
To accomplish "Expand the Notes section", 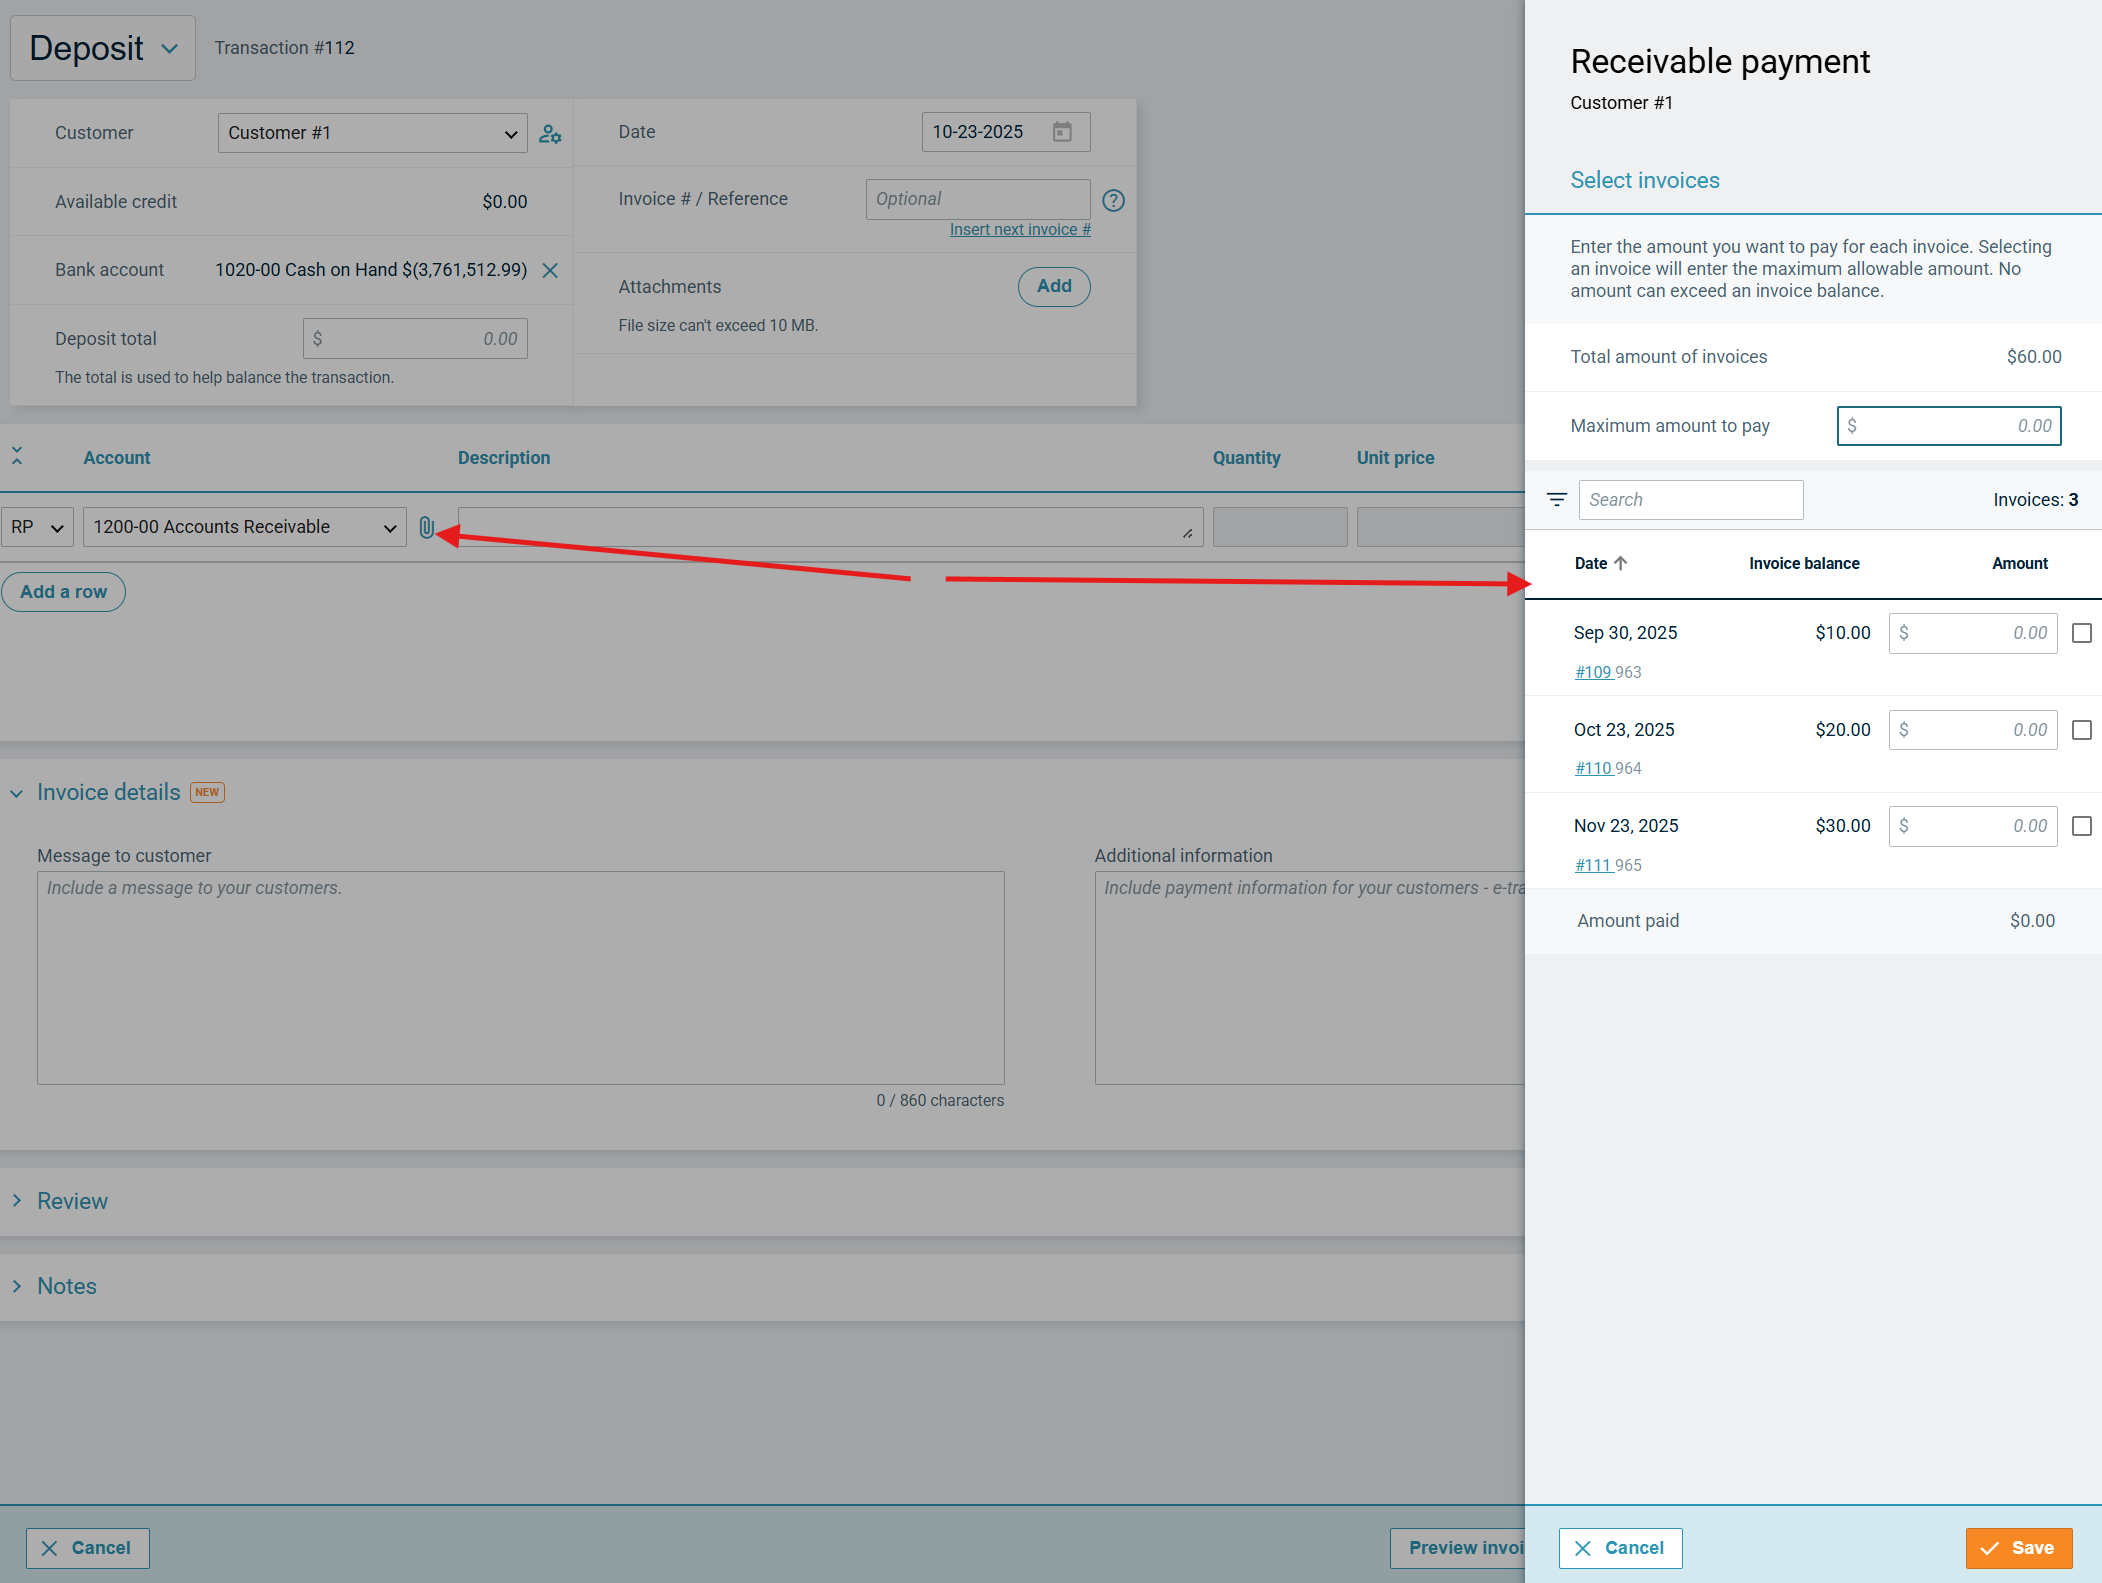I will click(66, 1286).
